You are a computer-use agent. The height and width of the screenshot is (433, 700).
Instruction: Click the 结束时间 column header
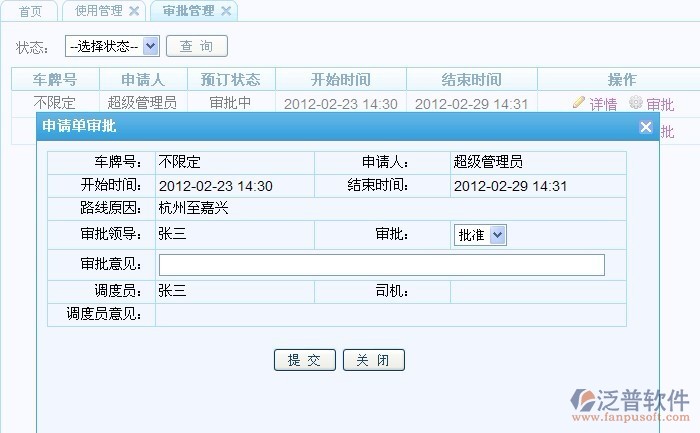click(471, 80)
